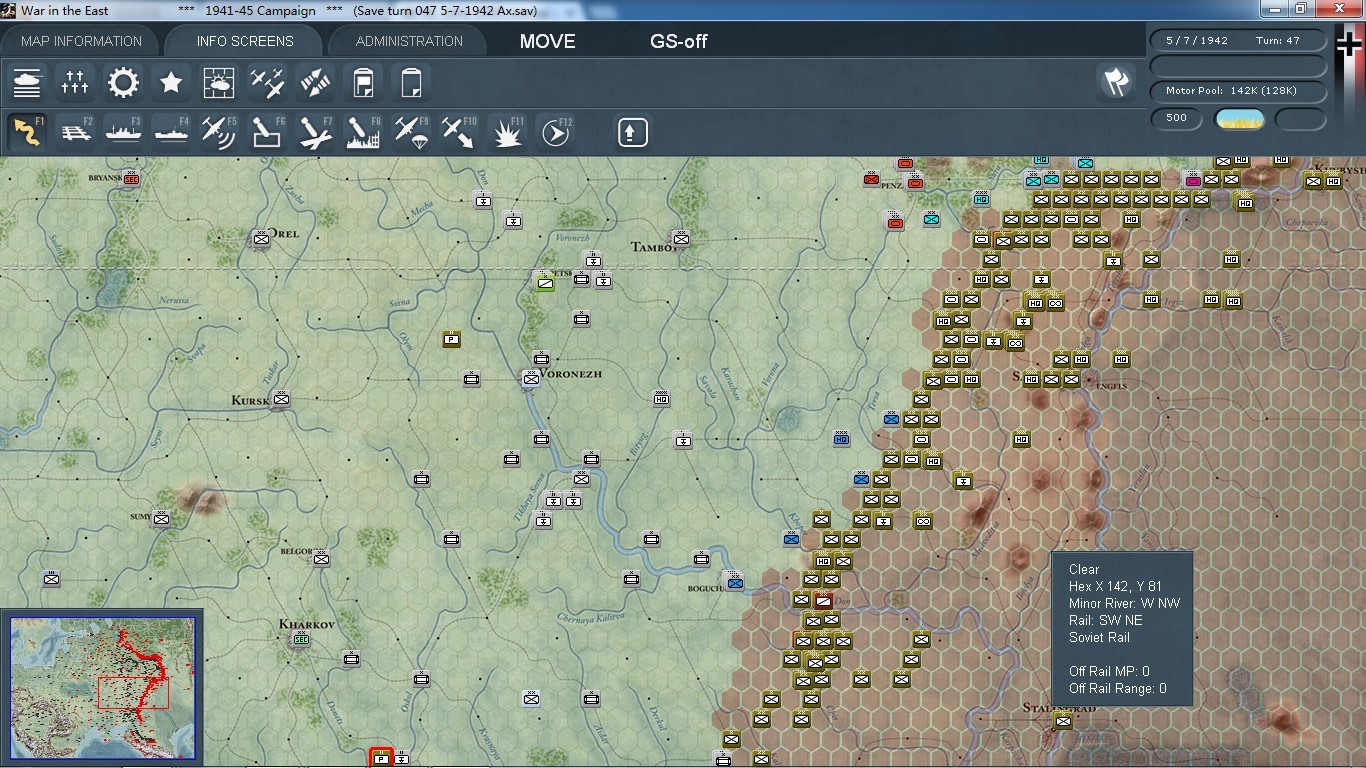Click the three-aircraft air doctrine icon
1366x768 pixels.
click(x=267, y=83)
